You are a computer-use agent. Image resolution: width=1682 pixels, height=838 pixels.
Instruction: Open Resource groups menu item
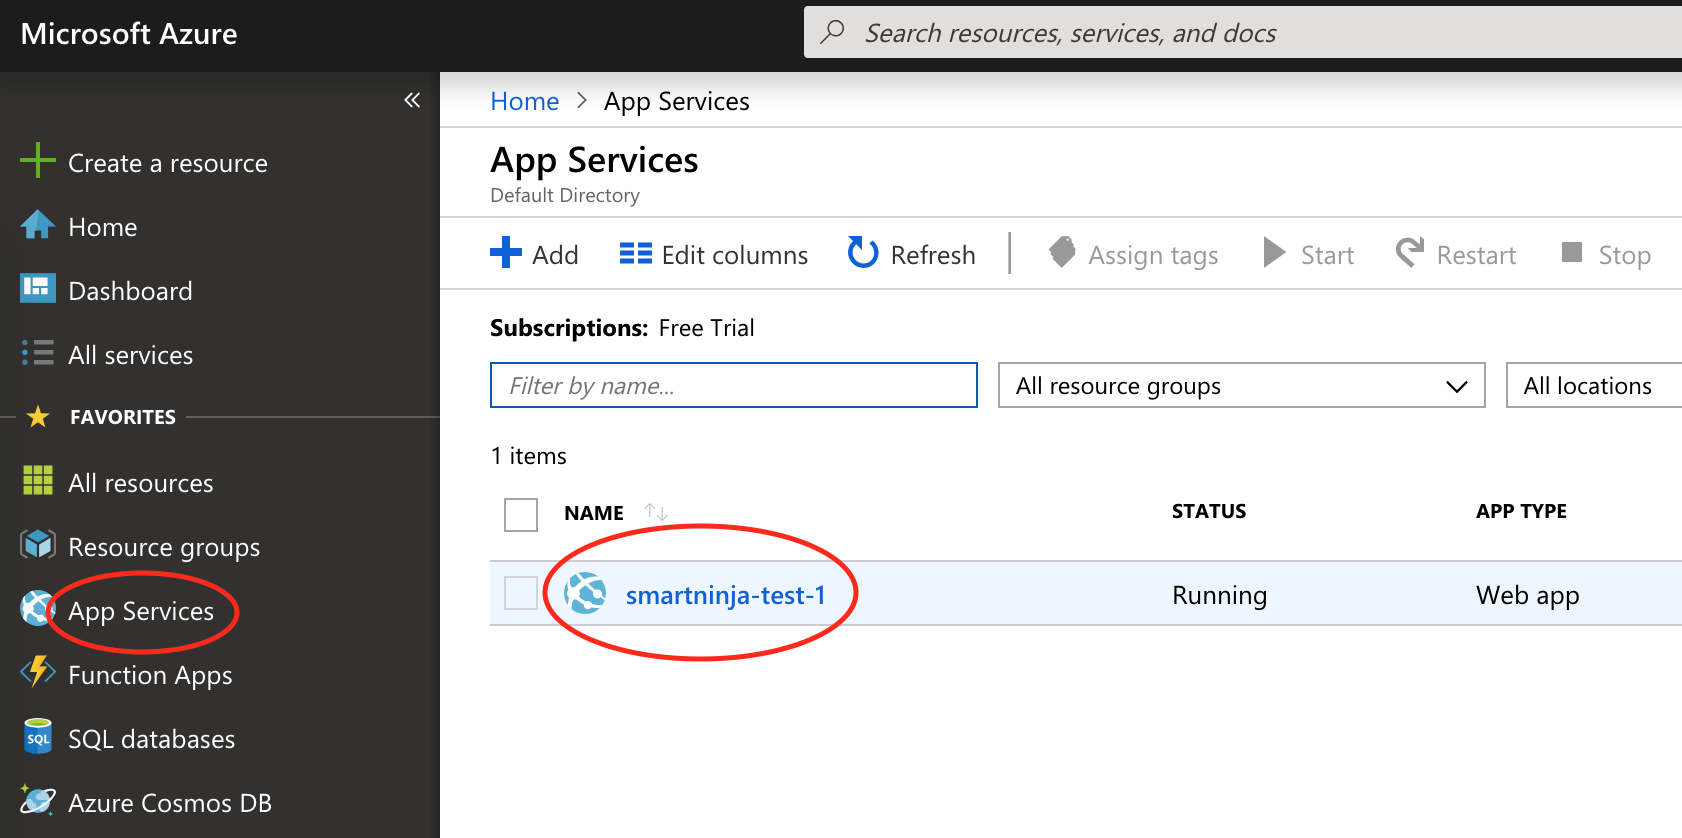point(164,547)
